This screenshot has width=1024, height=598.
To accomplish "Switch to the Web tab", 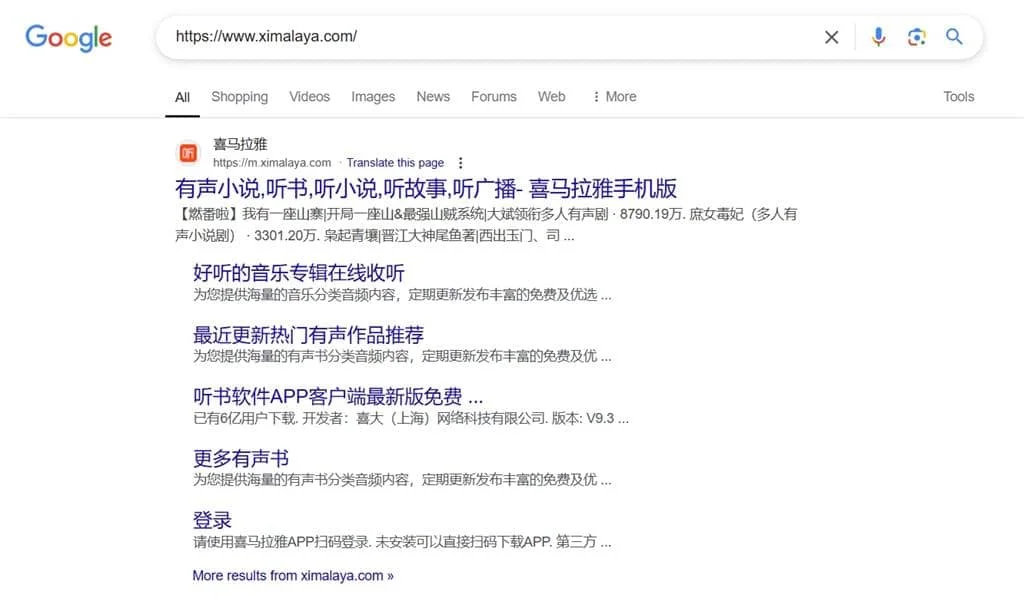I will 551,97.
